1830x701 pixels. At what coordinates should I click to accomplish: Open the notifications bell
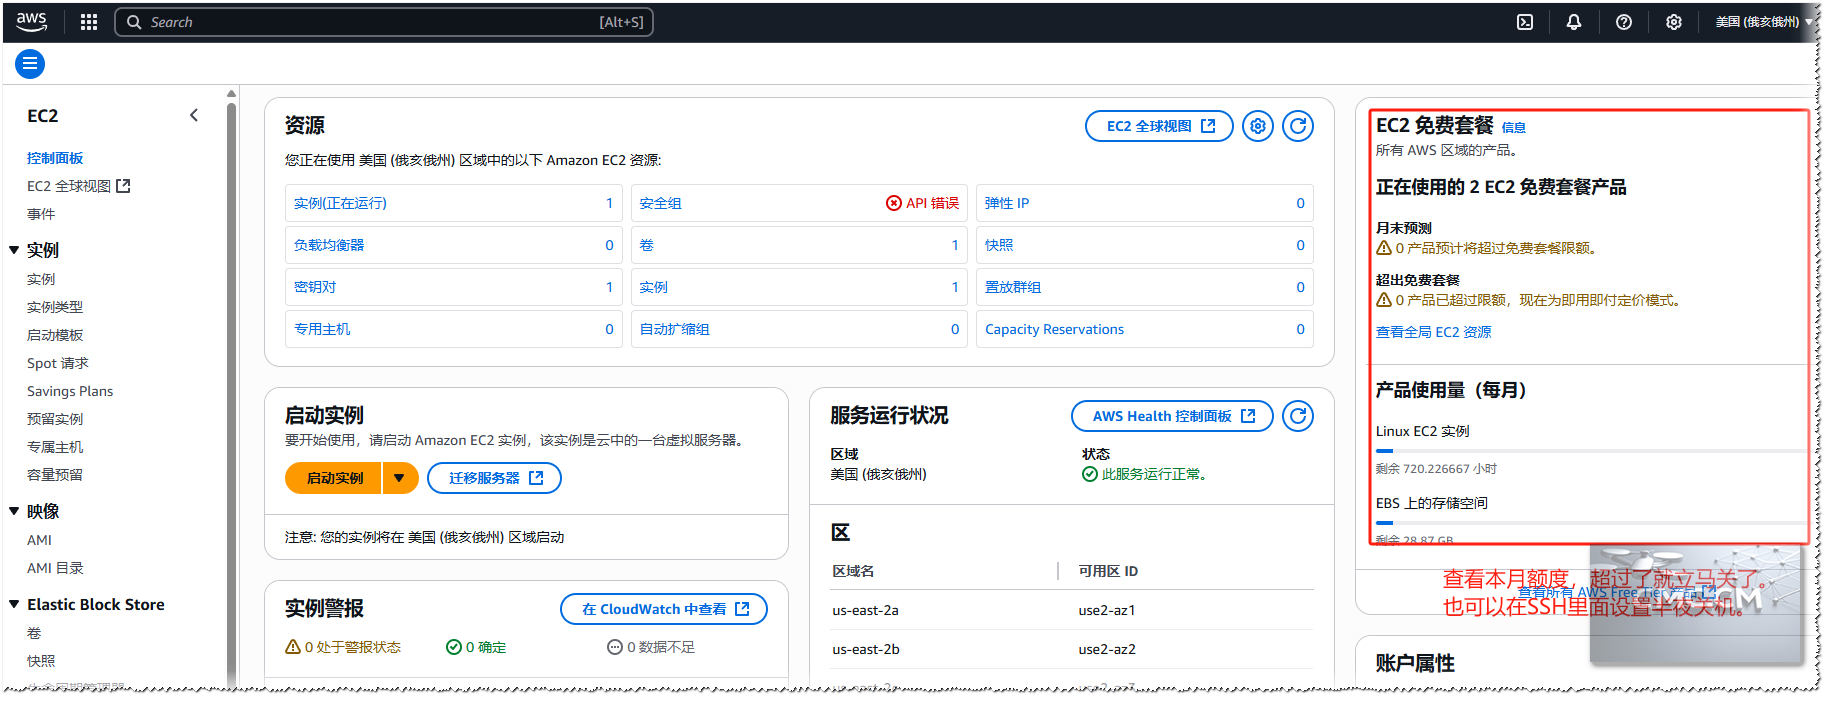click(1574, 22)
